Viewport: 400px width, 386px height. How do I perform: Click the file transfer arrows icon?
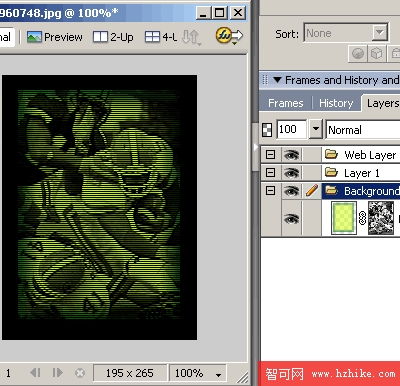click(191, 37)
